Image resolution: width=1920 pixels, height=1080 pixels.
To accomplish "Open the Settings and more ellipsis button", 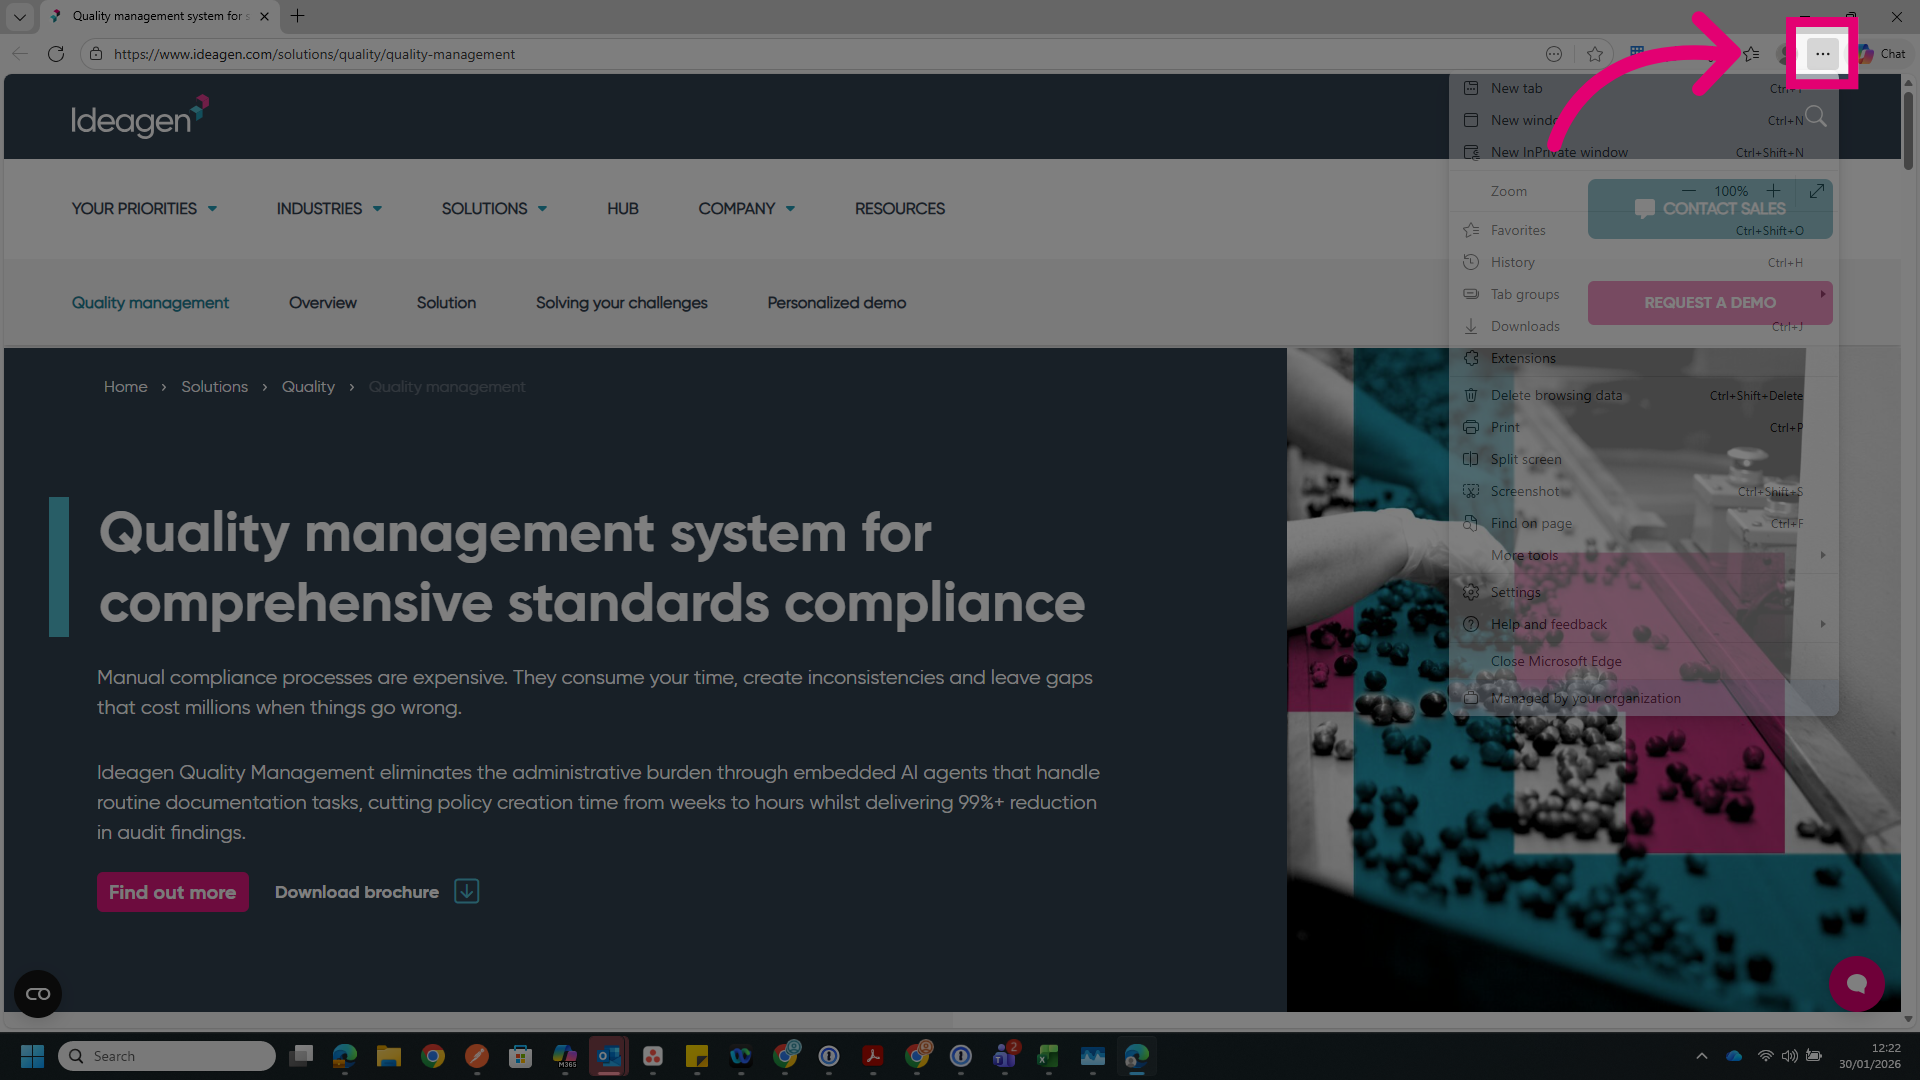I will [1822, 54].
